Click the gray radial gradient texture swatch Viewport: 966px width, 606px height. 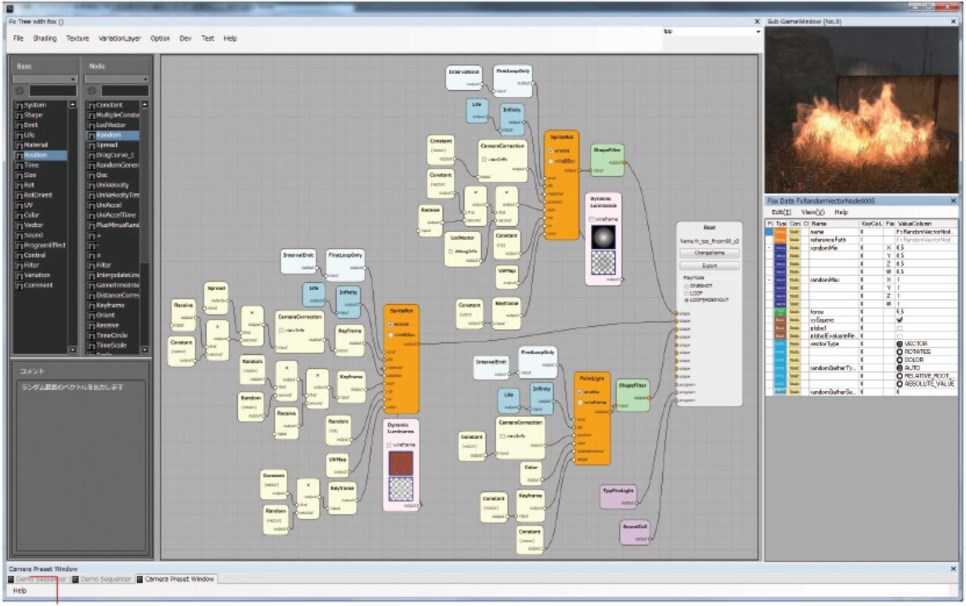[x=603, y=237]
